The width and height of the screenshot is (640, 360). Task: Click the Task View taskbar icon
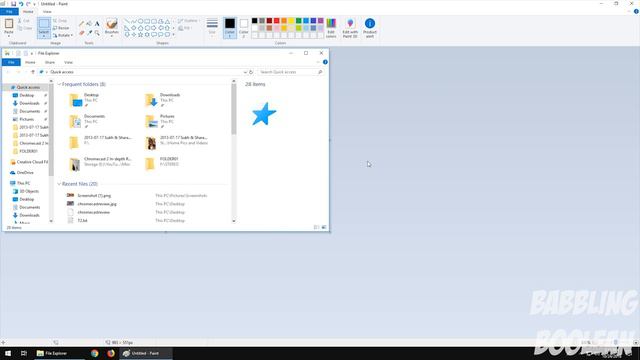(x=24, y=353)
